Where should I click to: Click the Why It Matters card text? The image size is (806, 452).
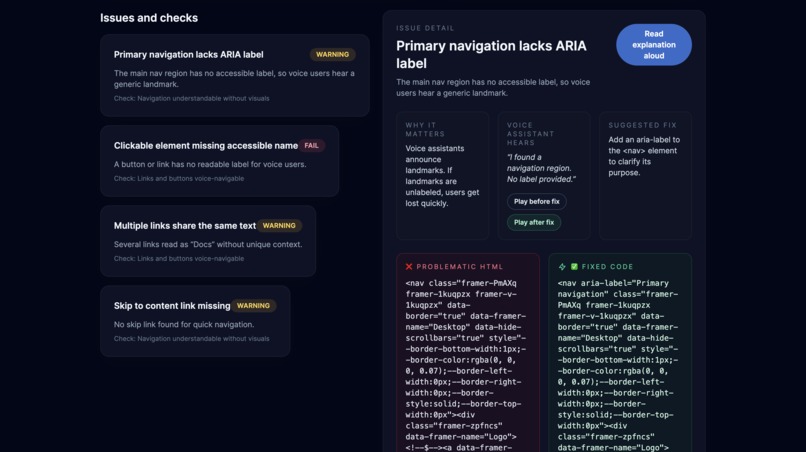pos(442,176)
